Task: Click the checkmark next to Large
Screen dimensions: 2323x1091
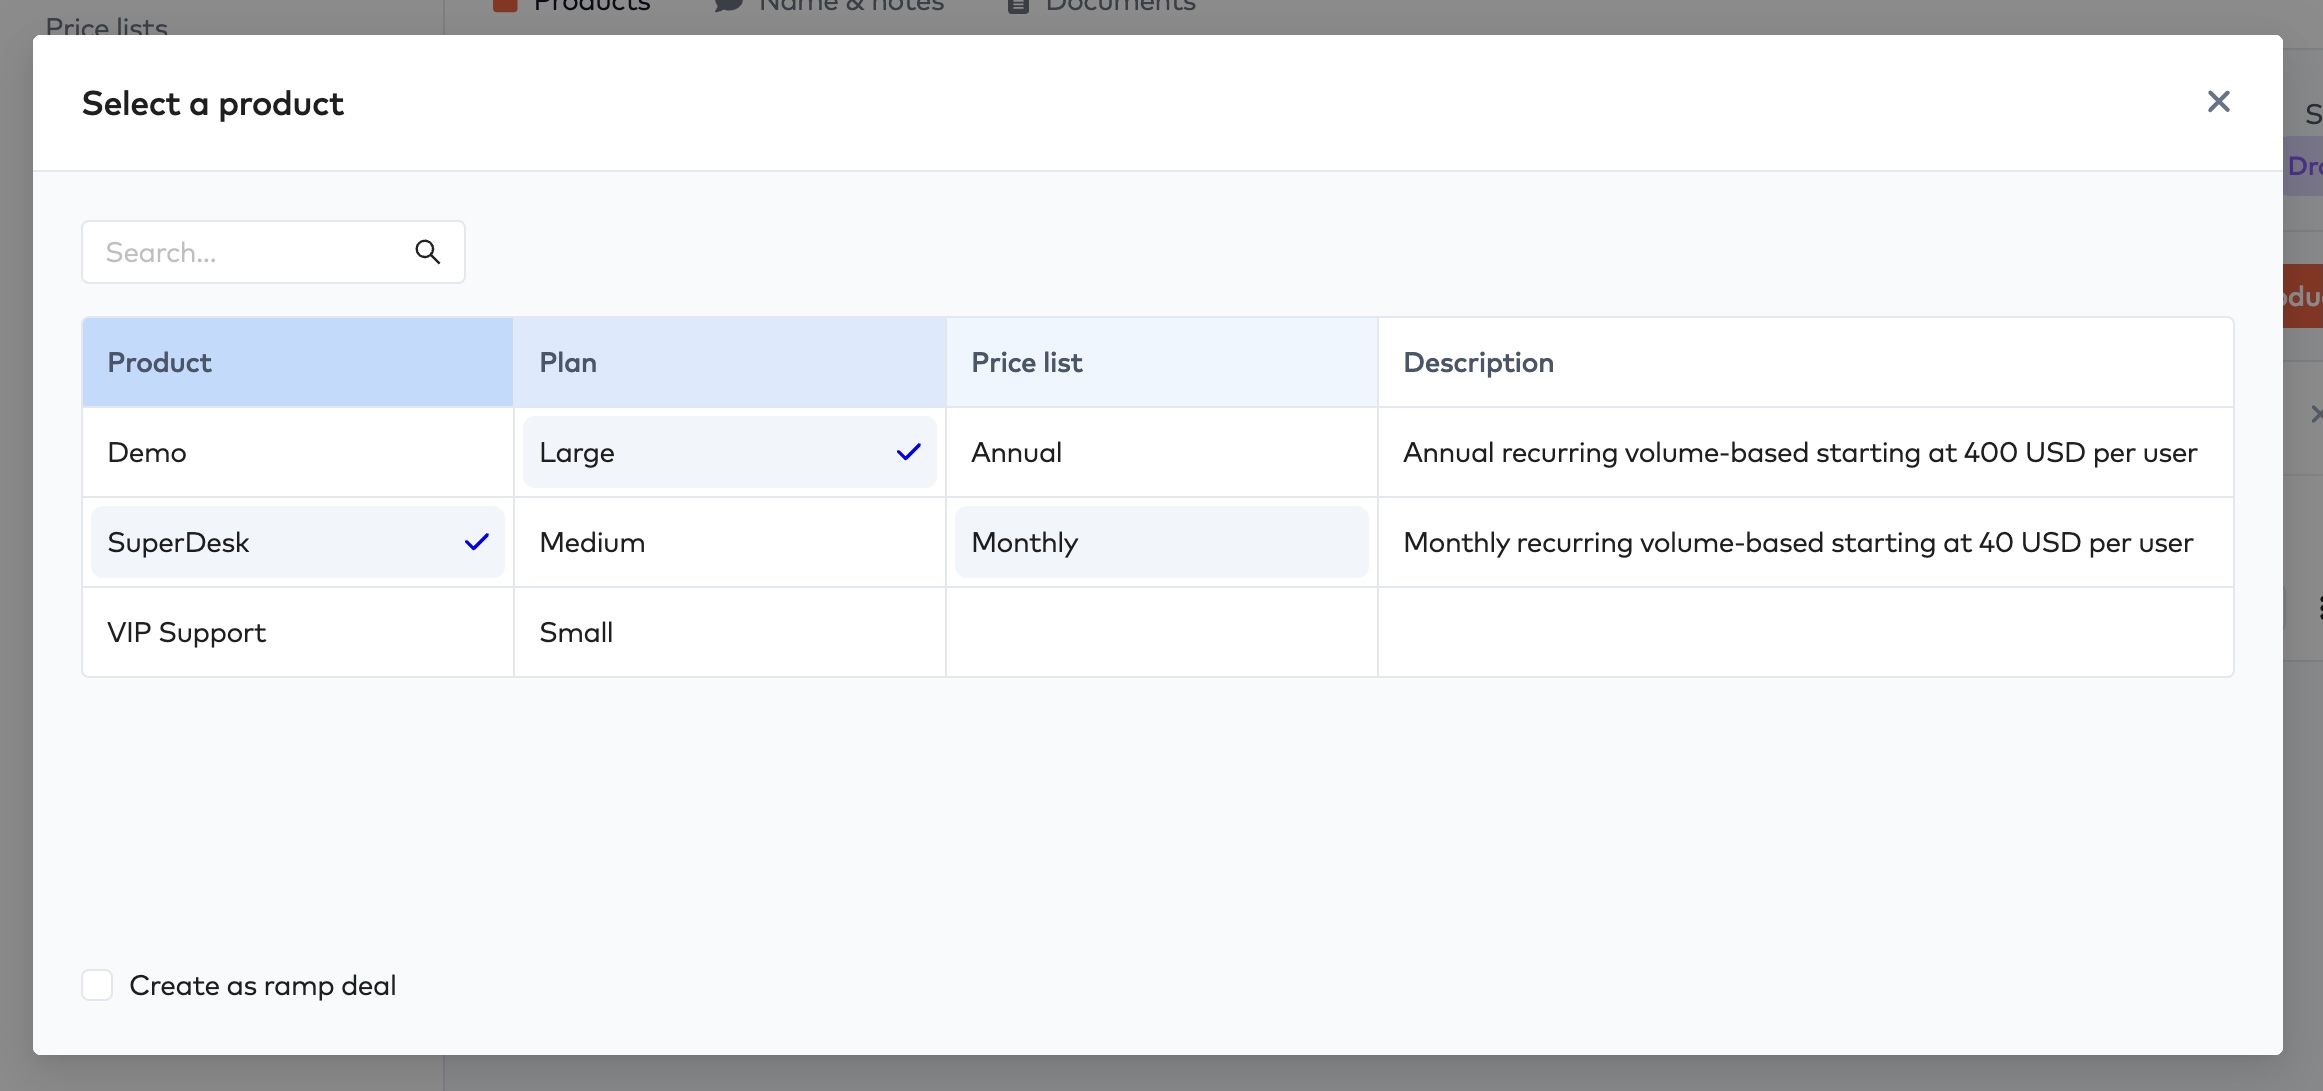Action: tap(909, 452)
